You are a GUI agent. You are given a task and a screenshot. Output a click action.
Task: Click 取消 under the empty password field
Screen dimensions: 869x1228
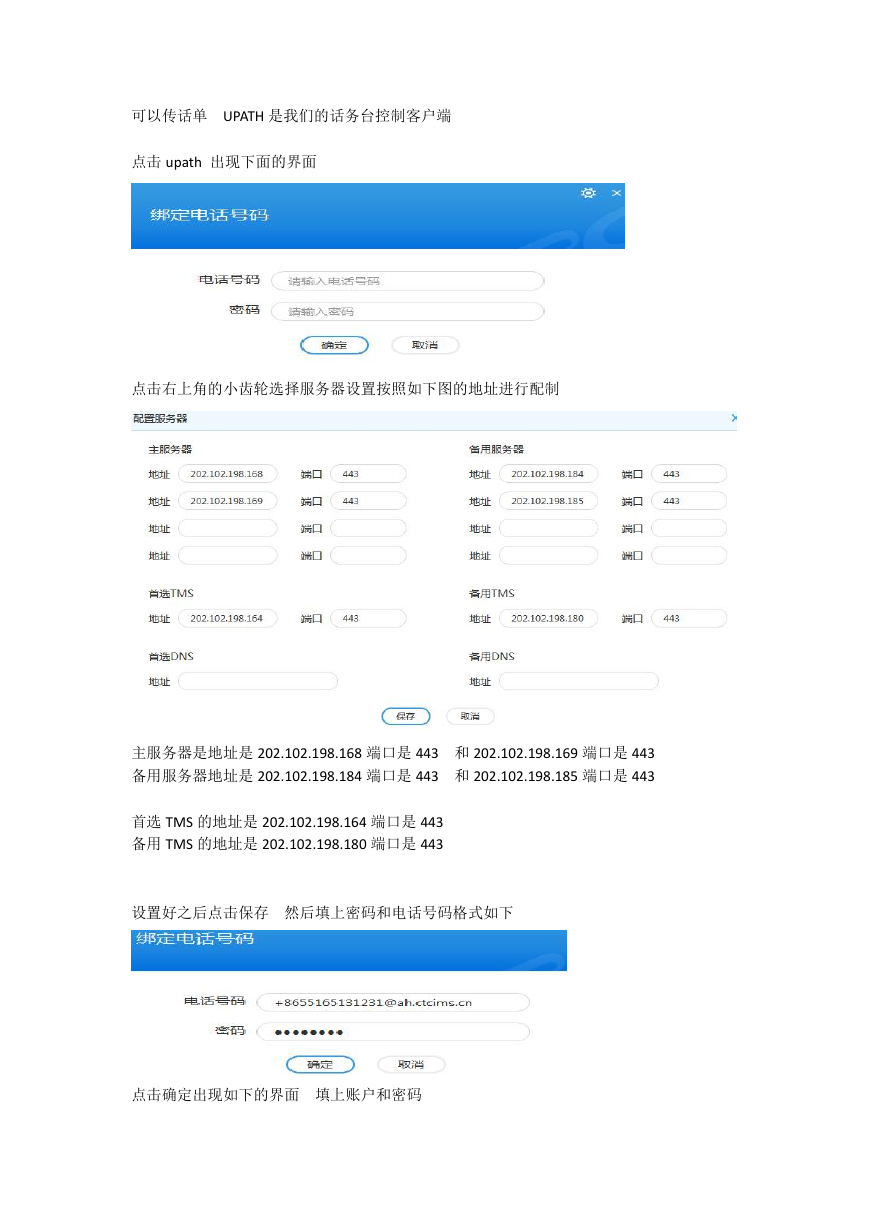(425, 345)
